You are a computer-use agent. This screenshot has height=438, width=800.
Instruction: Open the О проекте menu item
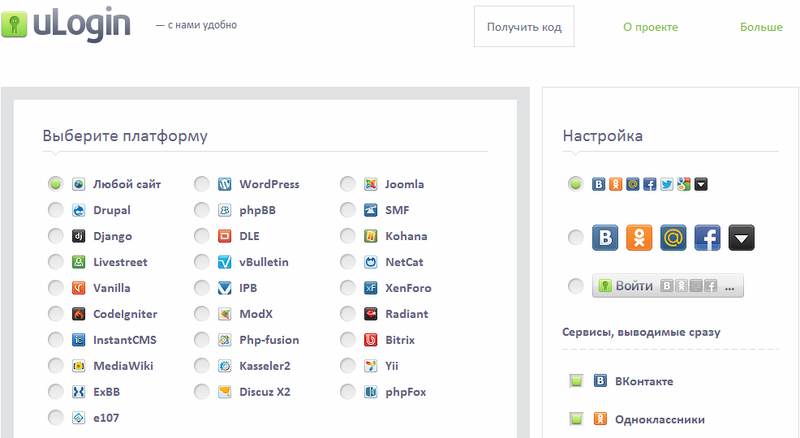(650, 28)
